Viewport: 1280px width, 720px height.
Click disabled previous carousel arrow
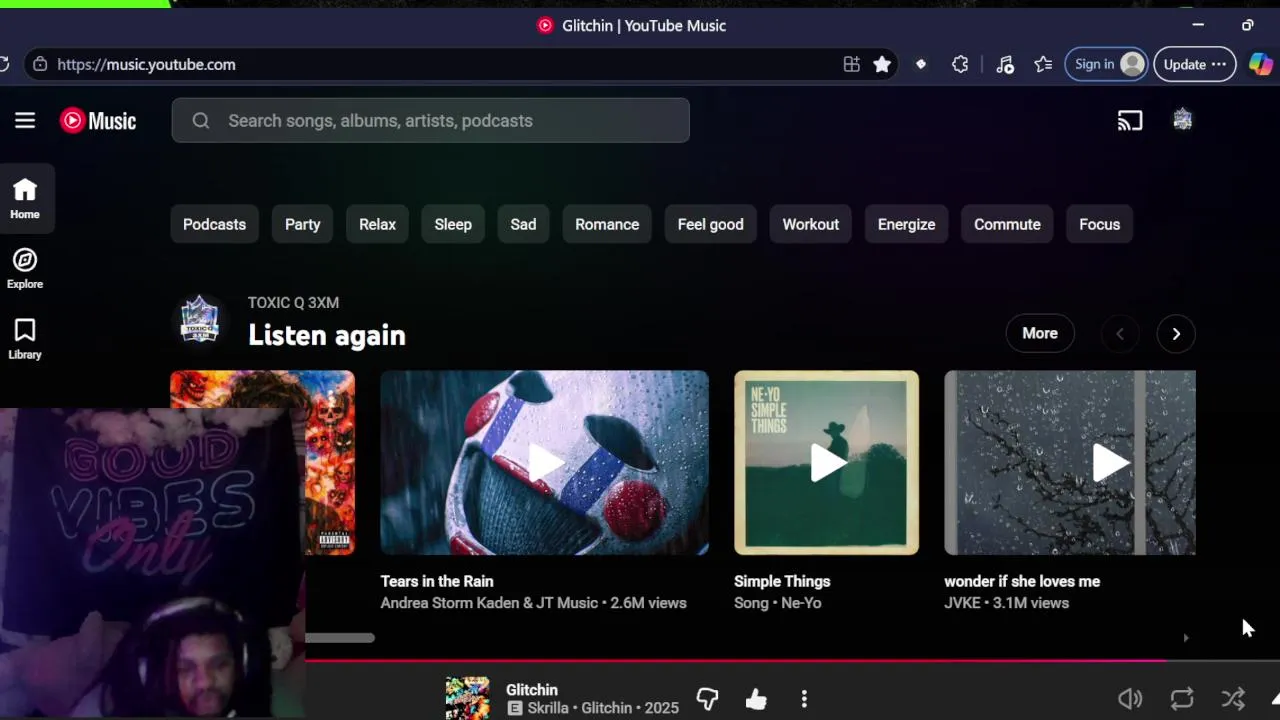[1120, 334]
